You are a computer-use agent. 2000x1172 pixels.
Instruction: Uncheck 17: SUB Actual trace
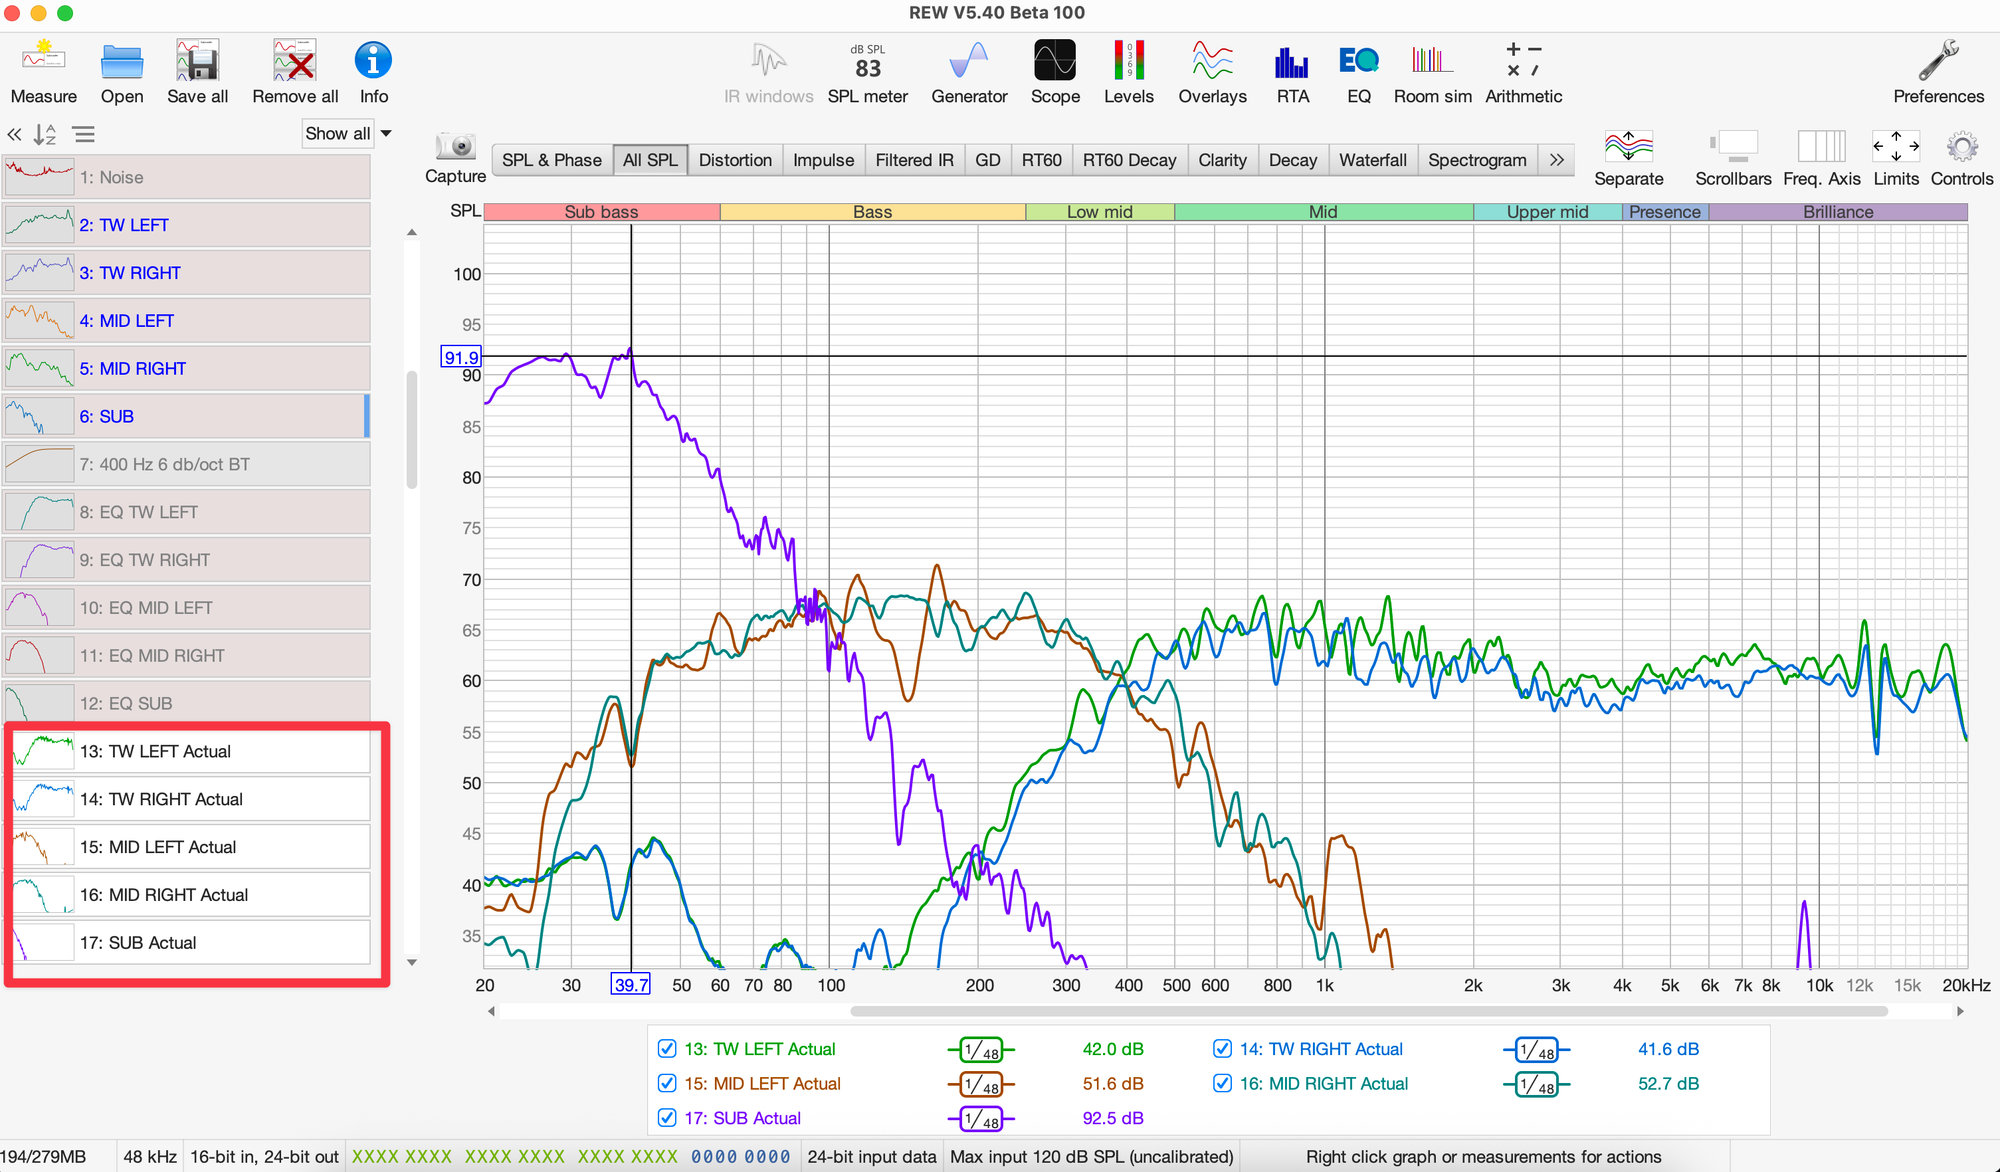(x=667, y=1118)
